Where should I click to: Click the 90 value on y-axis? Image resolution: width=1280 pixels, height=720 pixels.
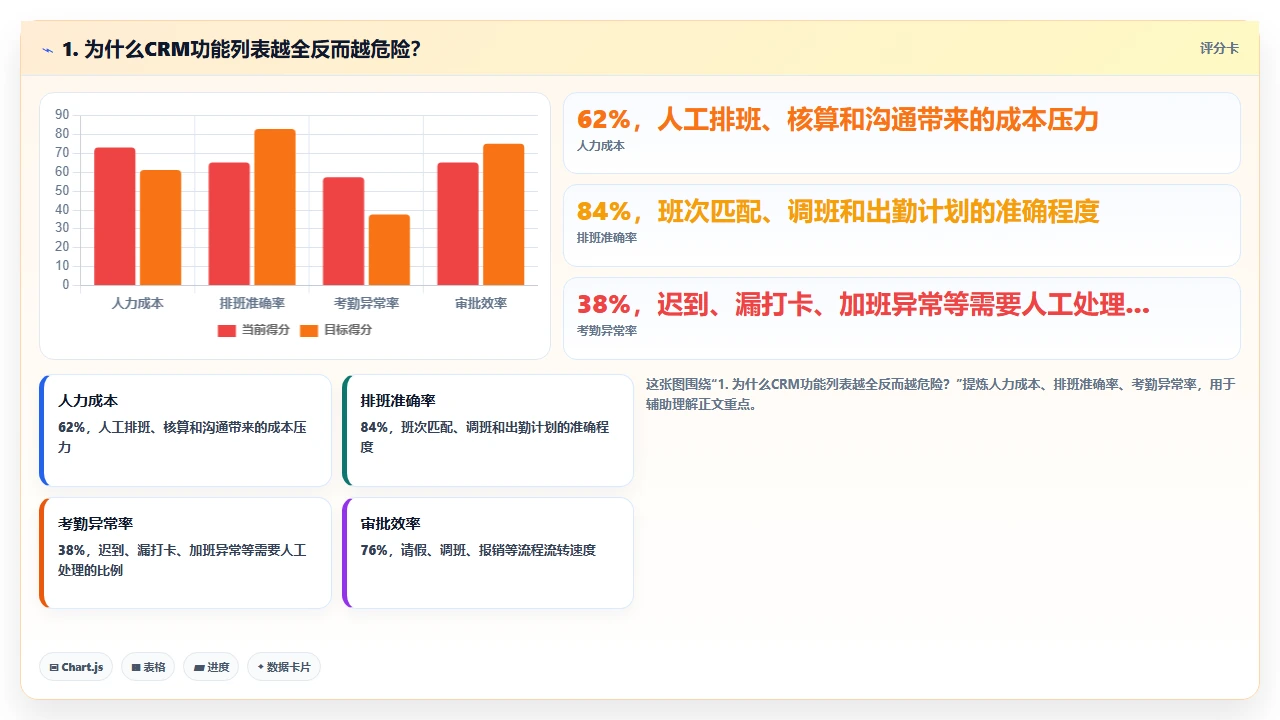[63, 114]
